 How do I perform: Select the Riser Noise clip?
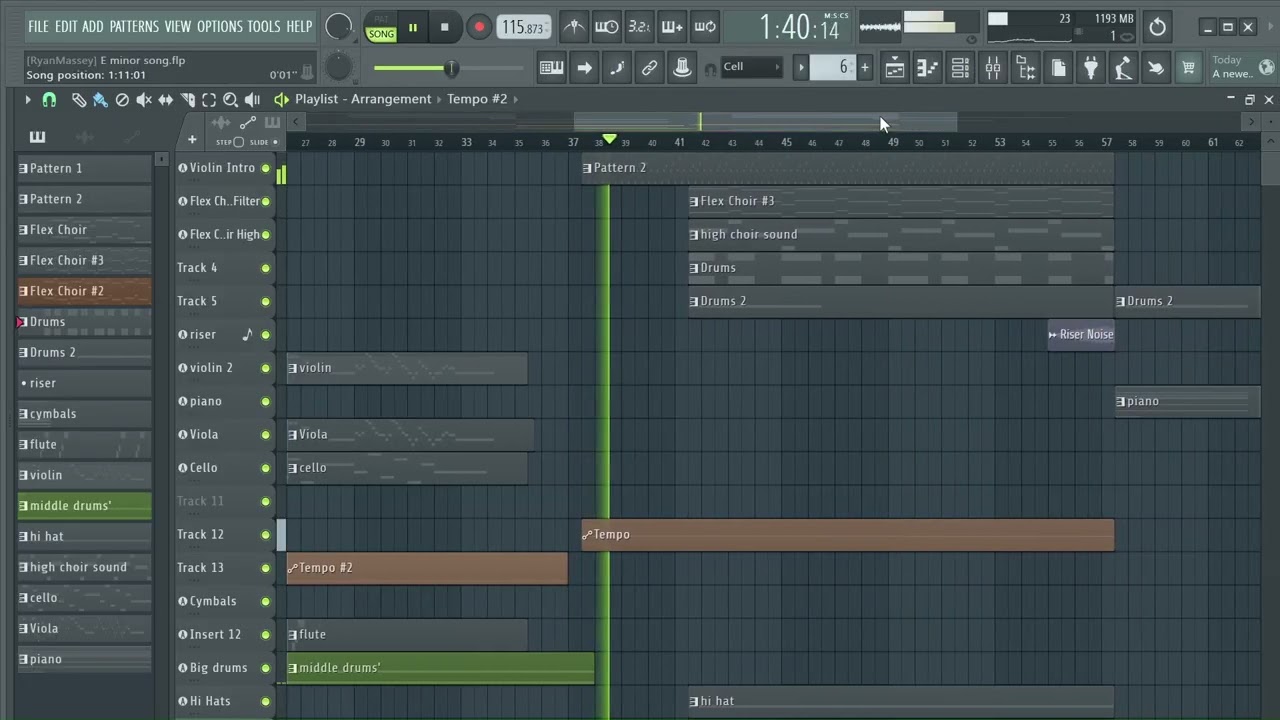[x=1080, y=335]
